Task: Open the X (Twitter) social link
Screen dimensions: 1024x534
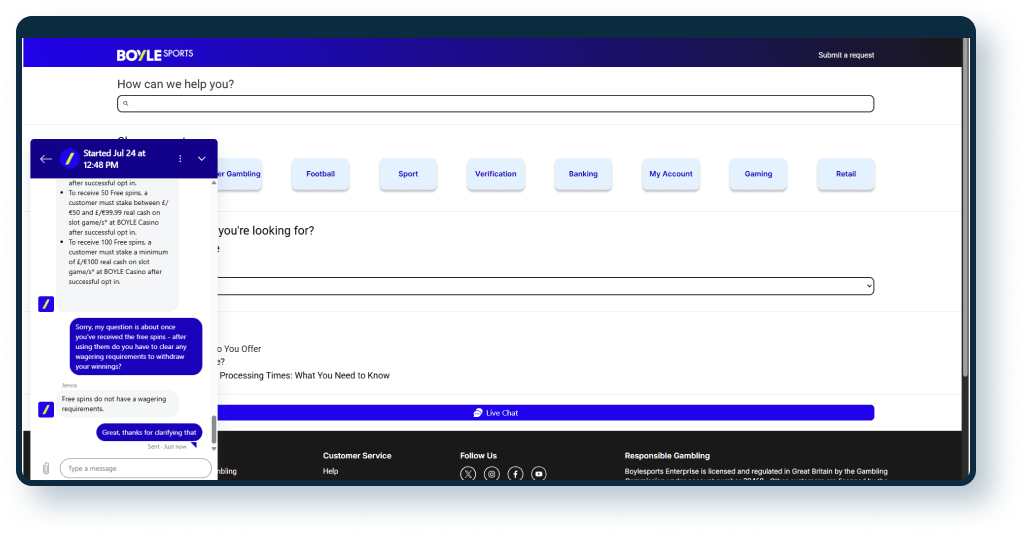Action: coord(468,474)
